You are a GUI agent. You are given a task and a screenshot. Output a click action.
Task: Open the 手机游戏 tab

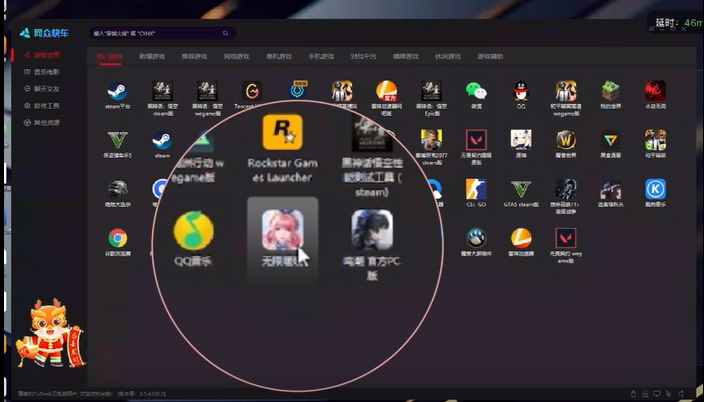[x=321, y=57]
